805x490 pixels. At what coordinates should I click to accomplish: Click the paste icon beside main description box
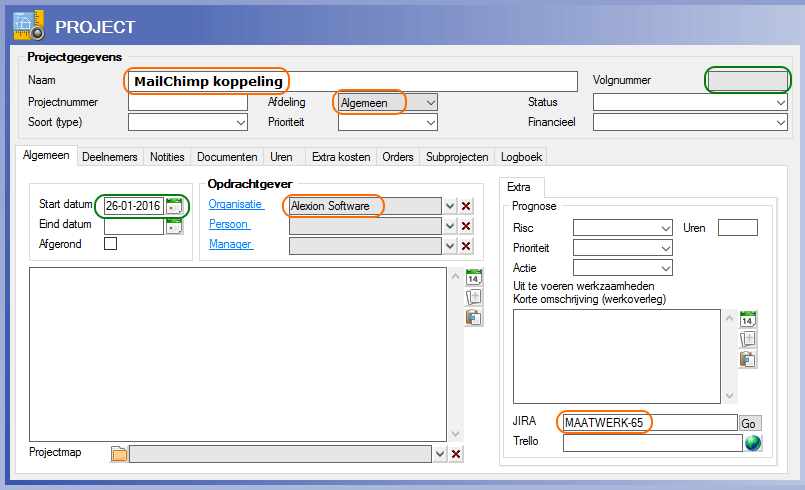(473, 317)
